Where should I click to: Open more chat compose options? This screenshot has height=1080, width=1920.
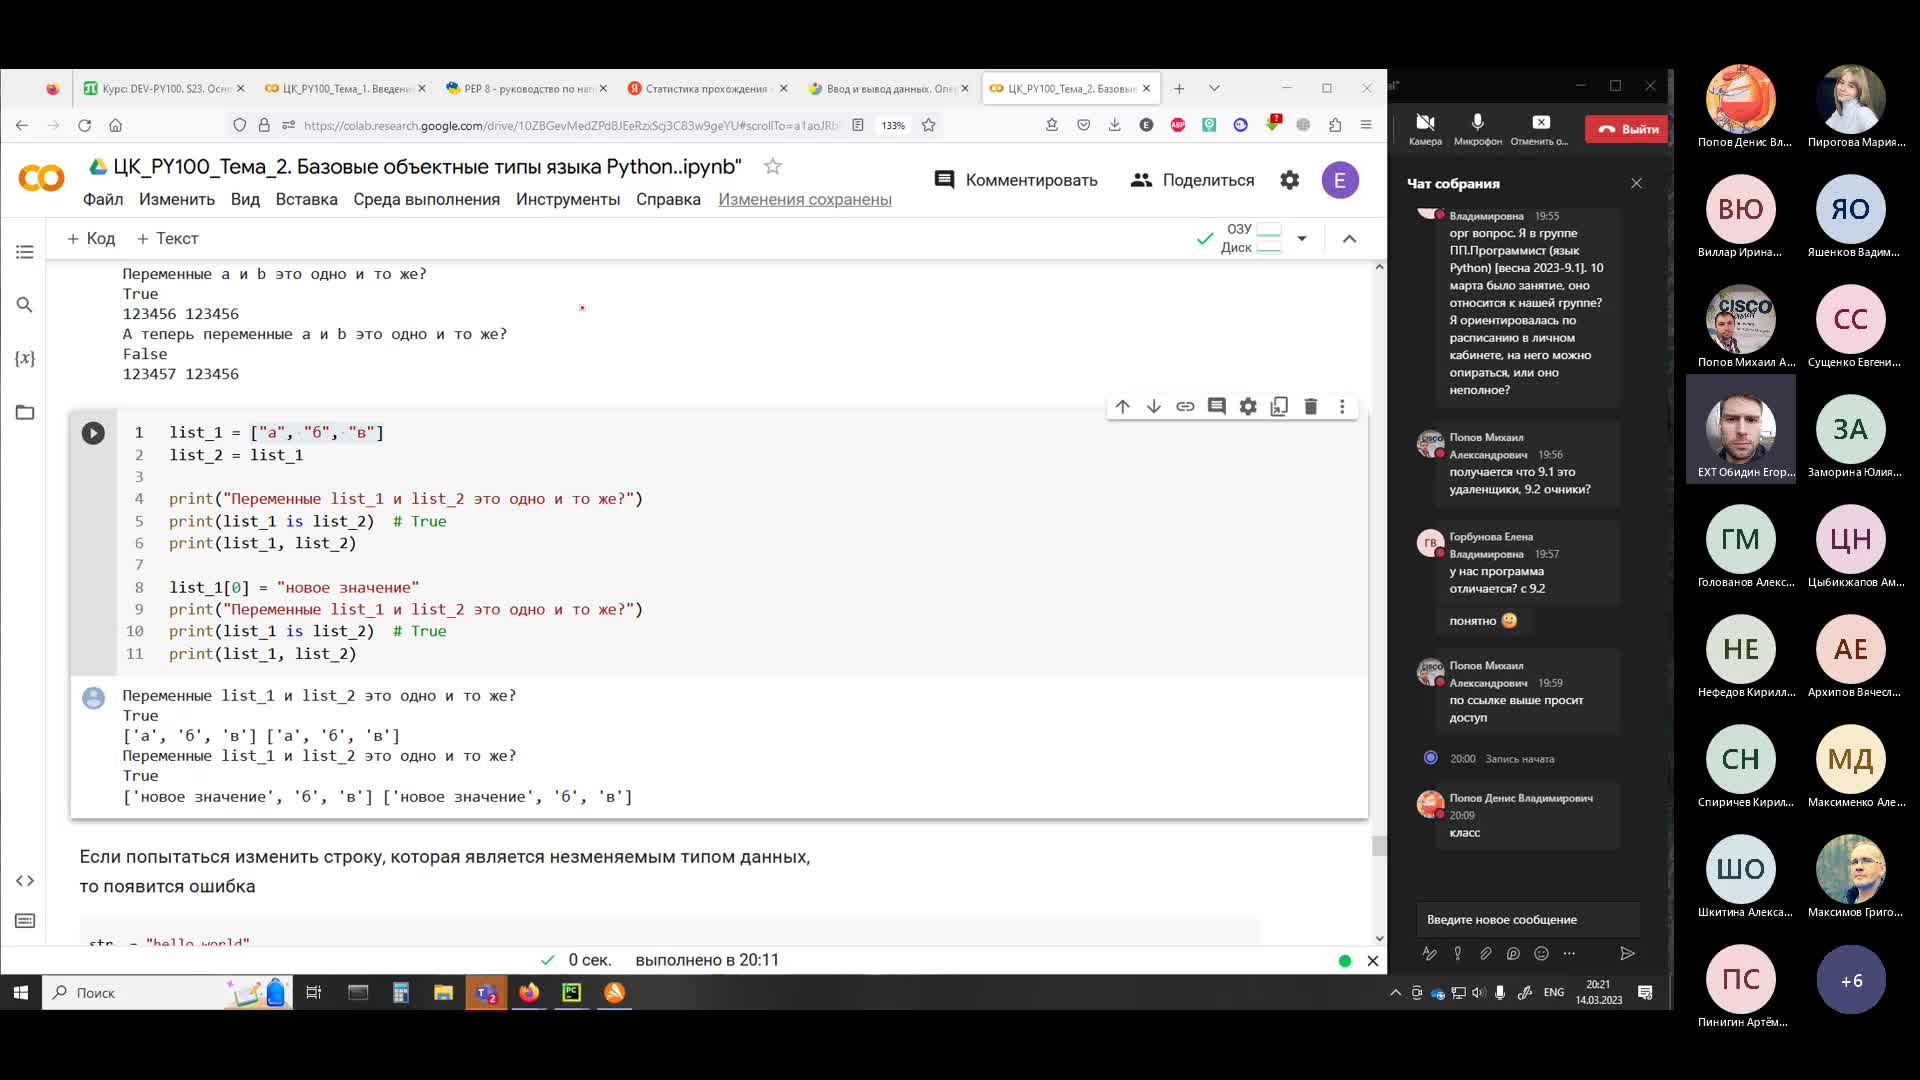pos(1569,954)
